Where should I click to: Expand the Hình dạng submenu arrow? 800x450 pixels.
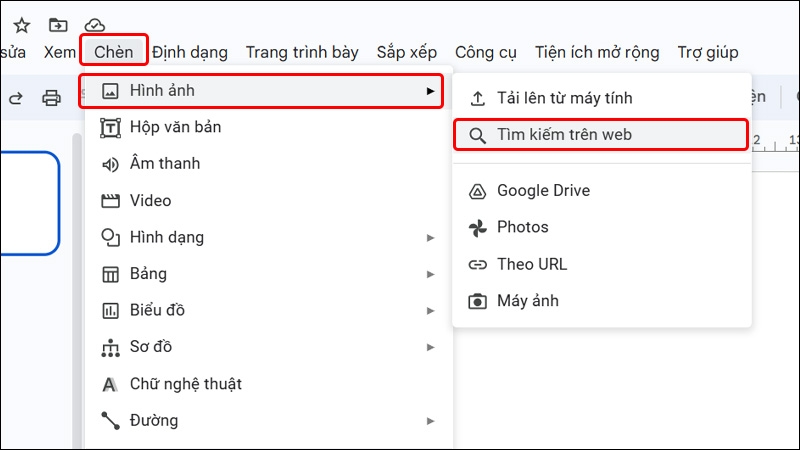click(x=431, y=238)
